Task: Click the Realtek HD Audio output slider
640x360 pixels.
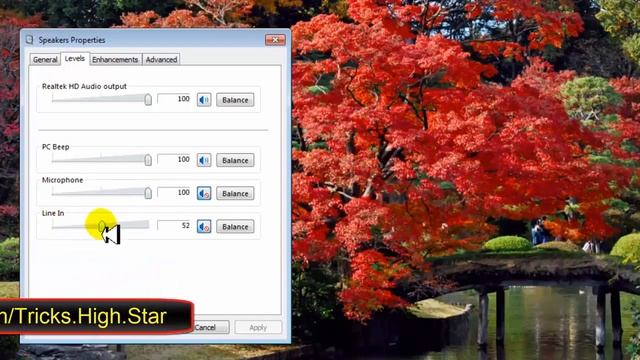Action: (102, 99)
